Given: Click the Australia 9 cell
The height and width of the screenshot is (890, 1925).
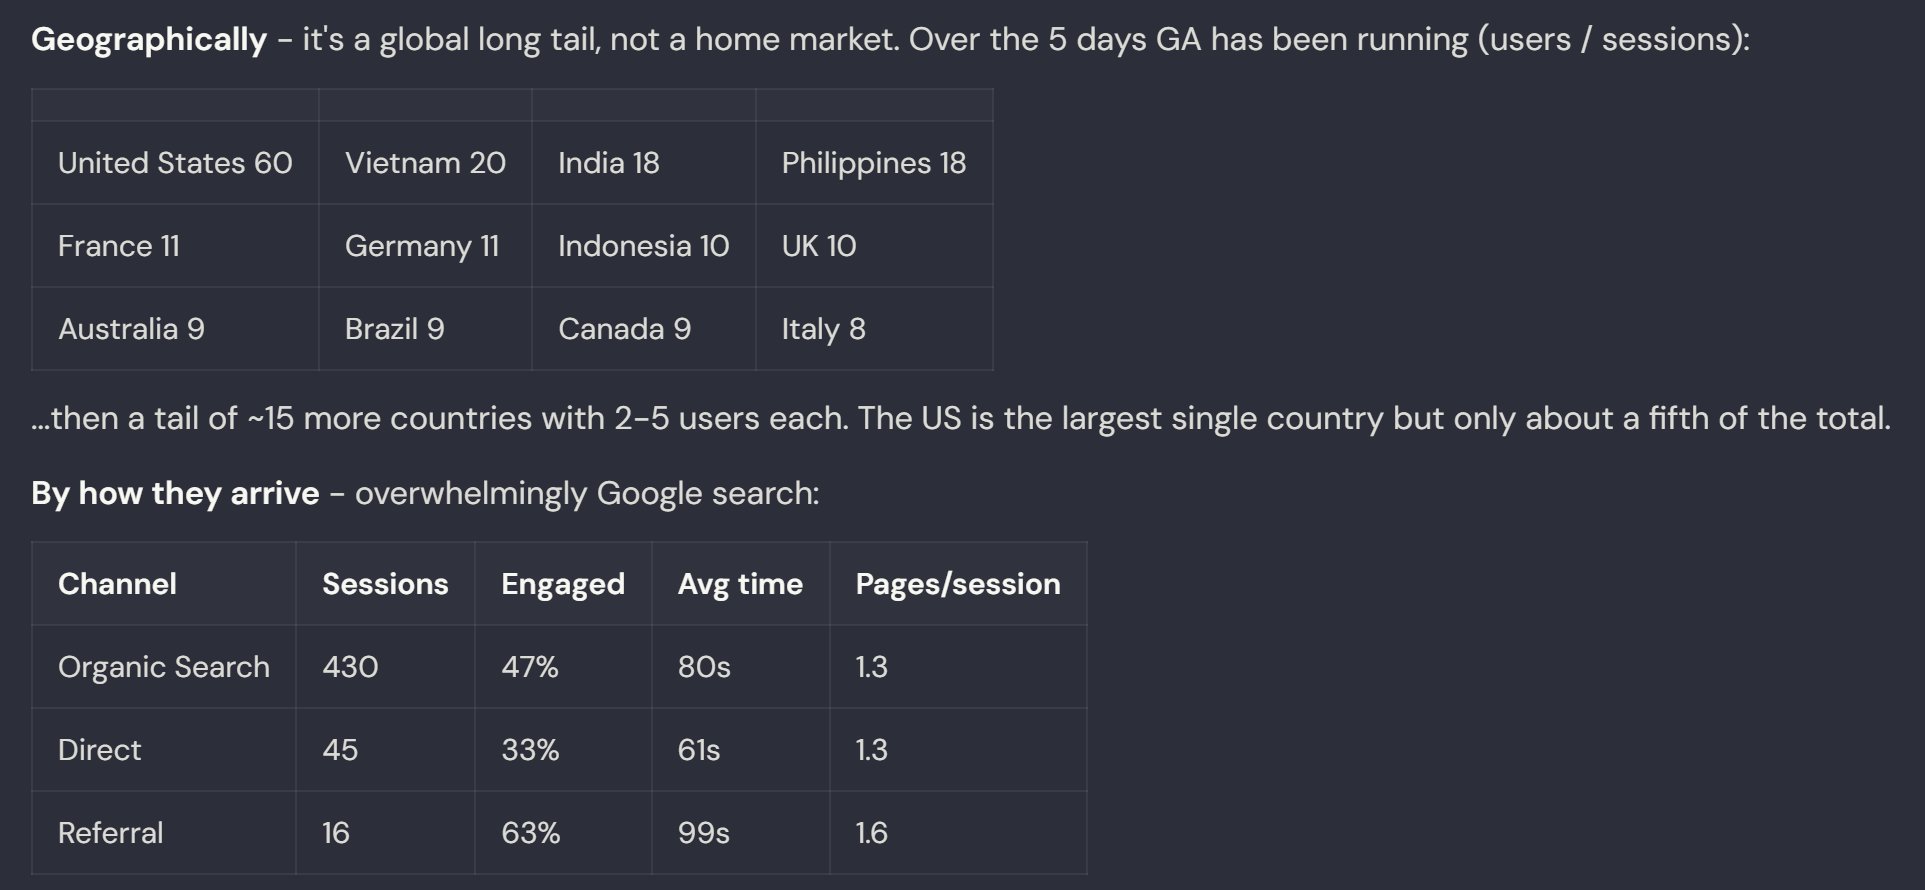Looking at the screenshot, I should 175,329.
